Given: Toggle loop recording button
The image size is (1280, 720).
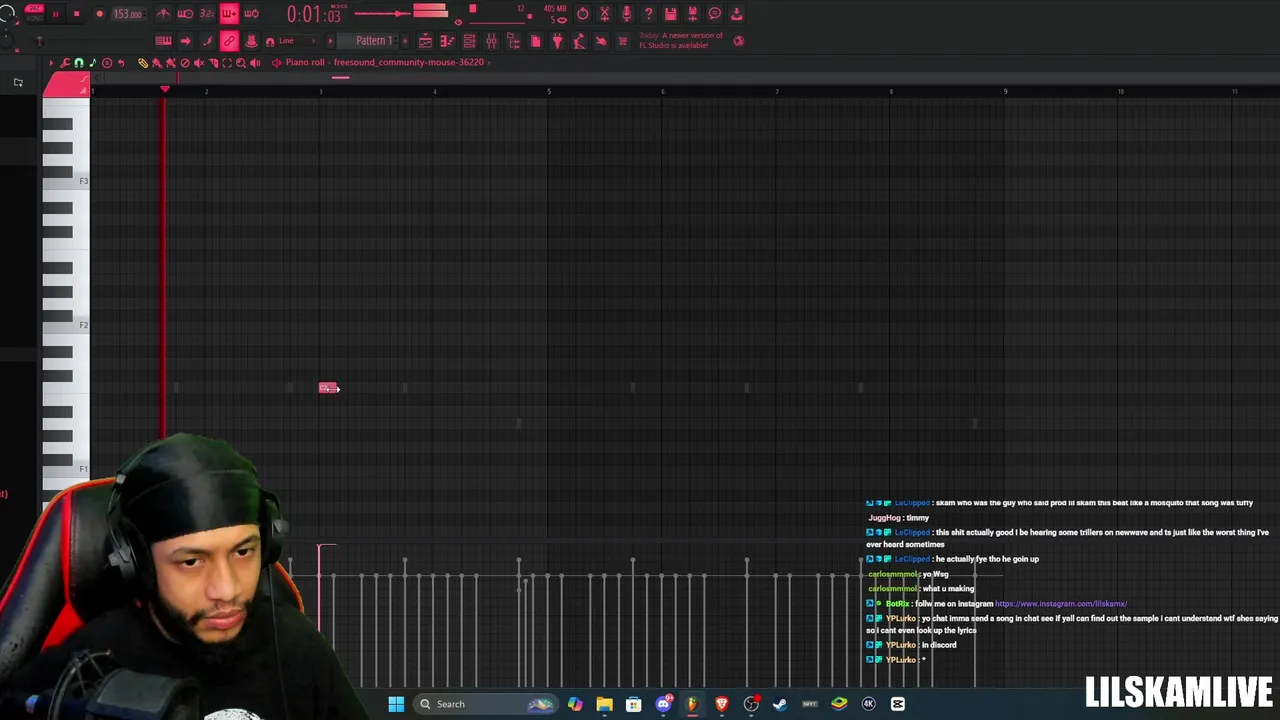Looking at the screenshot, I should pyautogui.click(x=251, y=14).
